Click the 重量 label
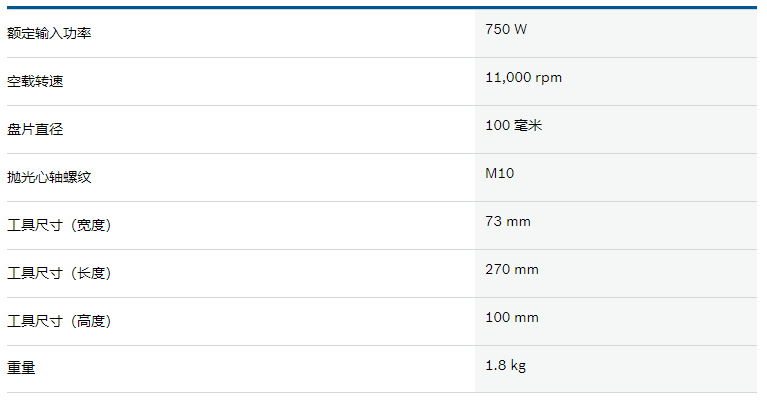This screenshot has height=405, width=767. coord(21,367)
